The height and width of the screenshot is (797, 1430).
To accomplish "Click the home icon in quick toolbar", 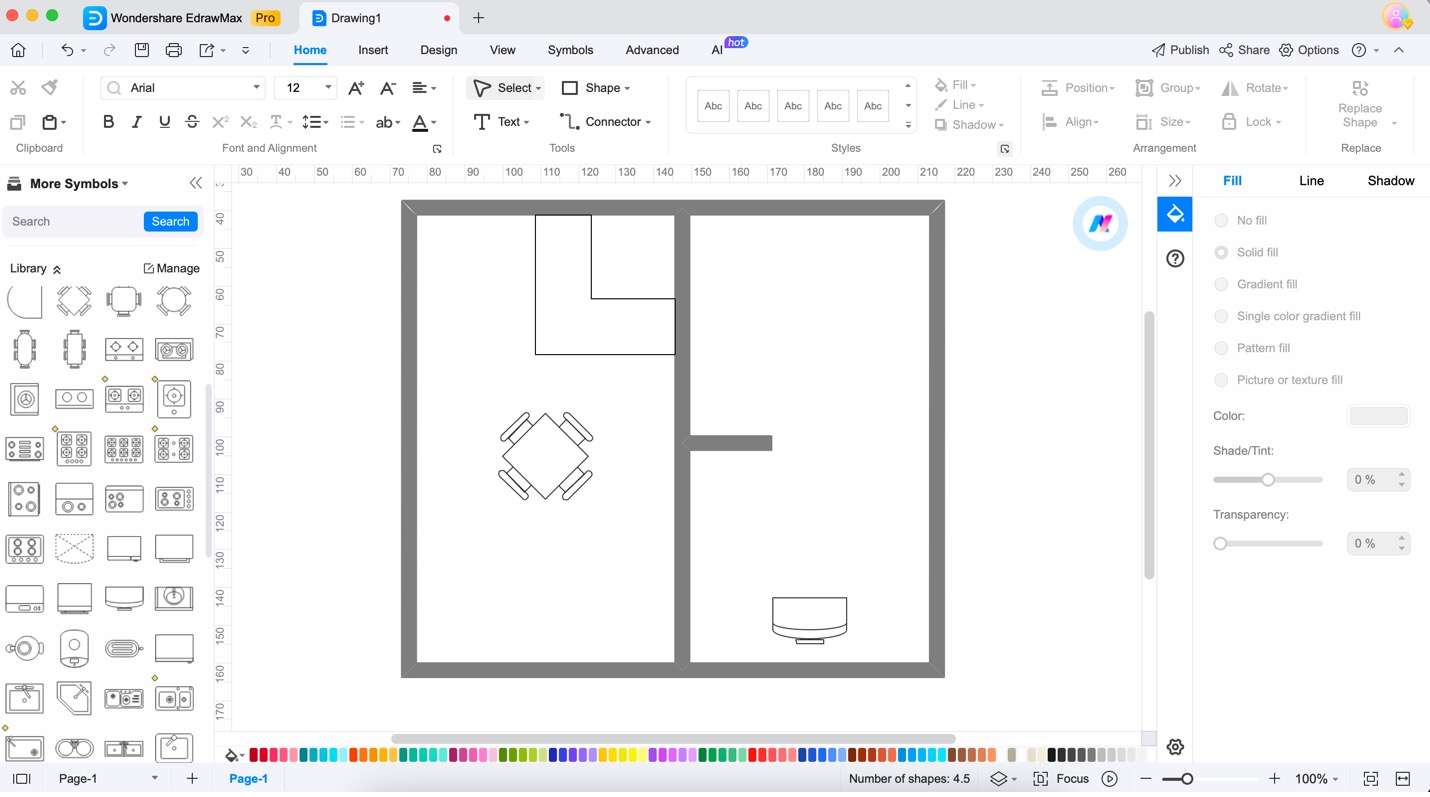I will coord(18,50).
